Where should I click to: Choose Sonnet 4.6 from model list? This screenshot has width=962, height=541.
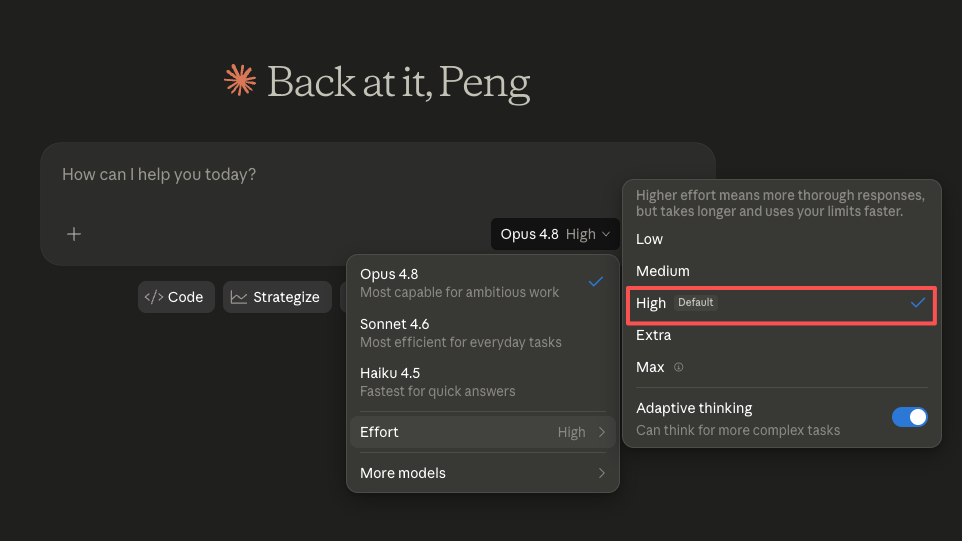(x=483, y=332)
